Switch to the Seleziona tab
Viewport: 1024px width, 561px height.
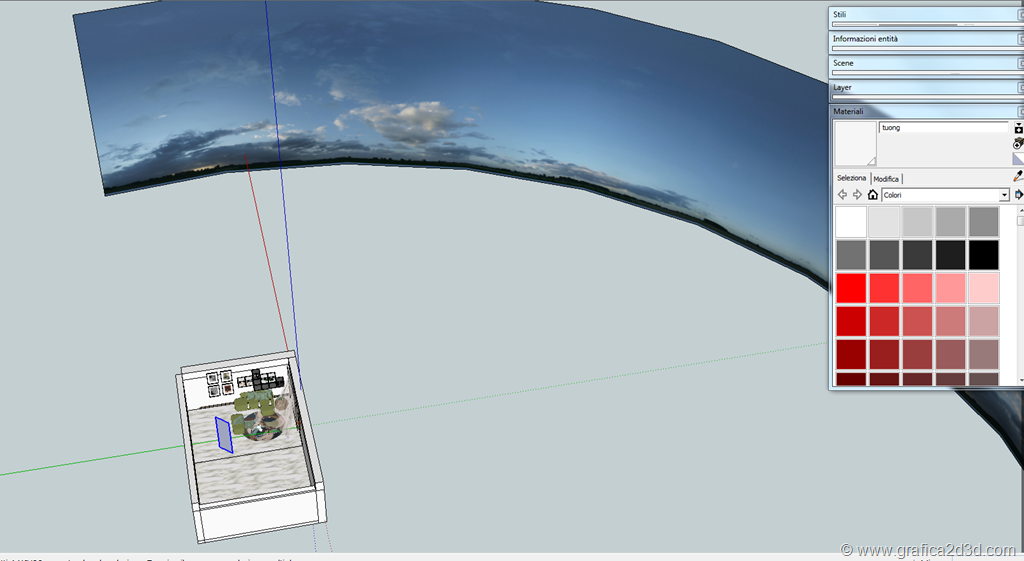(x=851, y=178)
